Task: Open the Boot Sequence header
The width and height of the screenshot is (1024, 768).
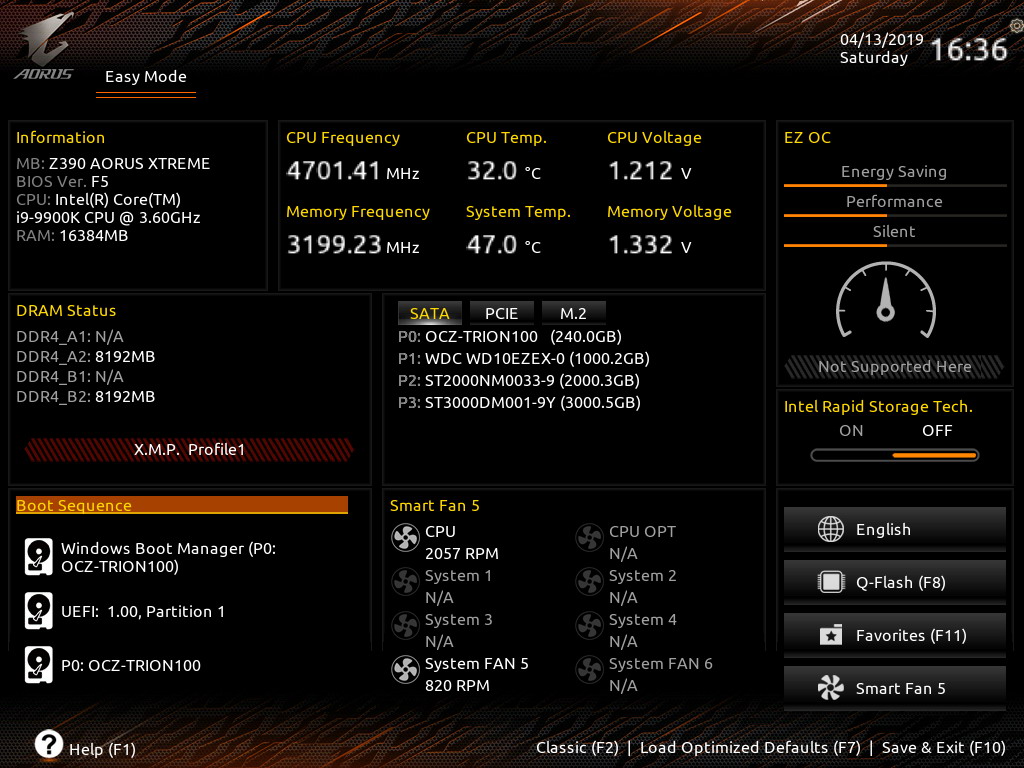Action: (182, 505)
